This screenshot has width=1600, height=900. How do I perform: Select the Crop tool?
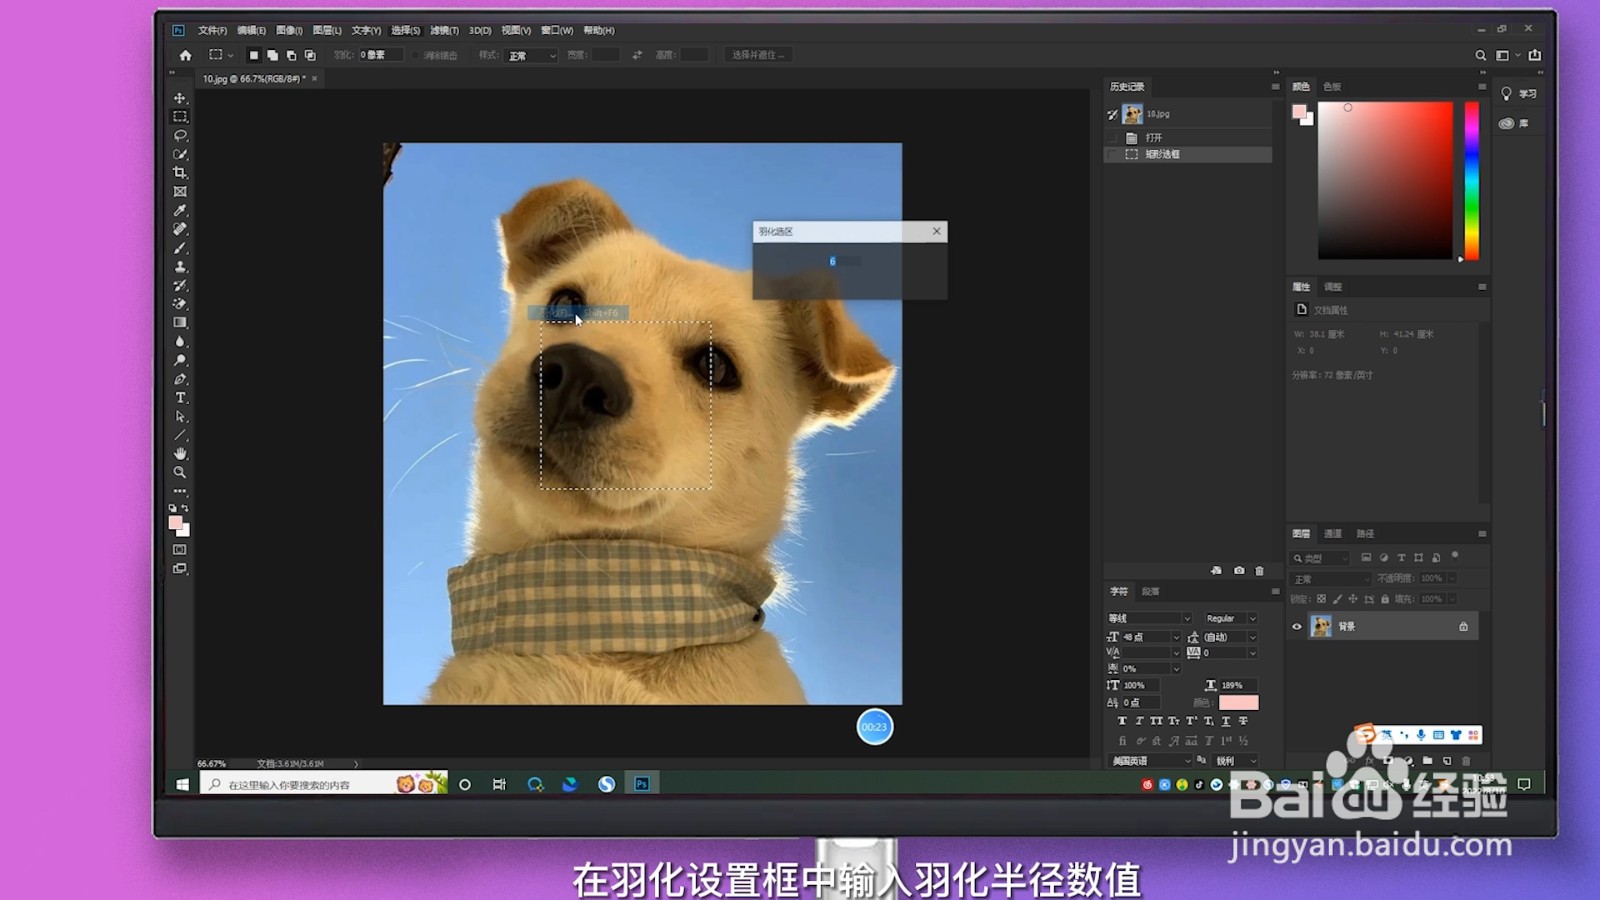(x=180, y=173)
